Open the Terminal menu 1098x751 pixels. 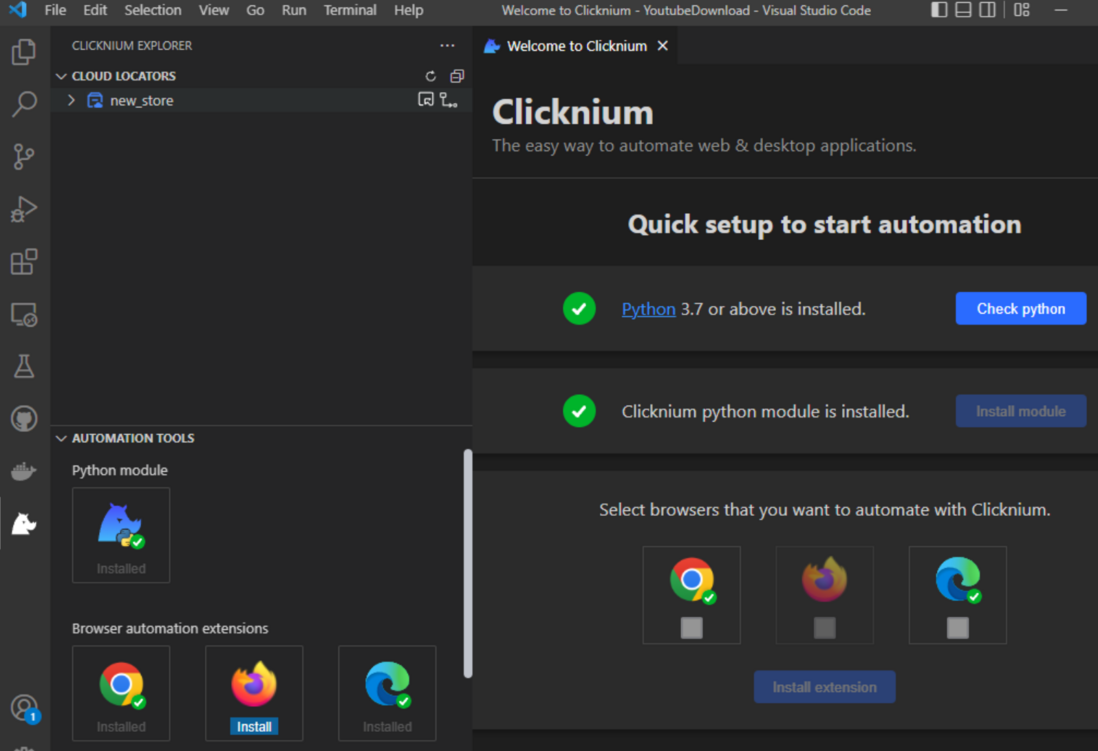pos(349,10)
